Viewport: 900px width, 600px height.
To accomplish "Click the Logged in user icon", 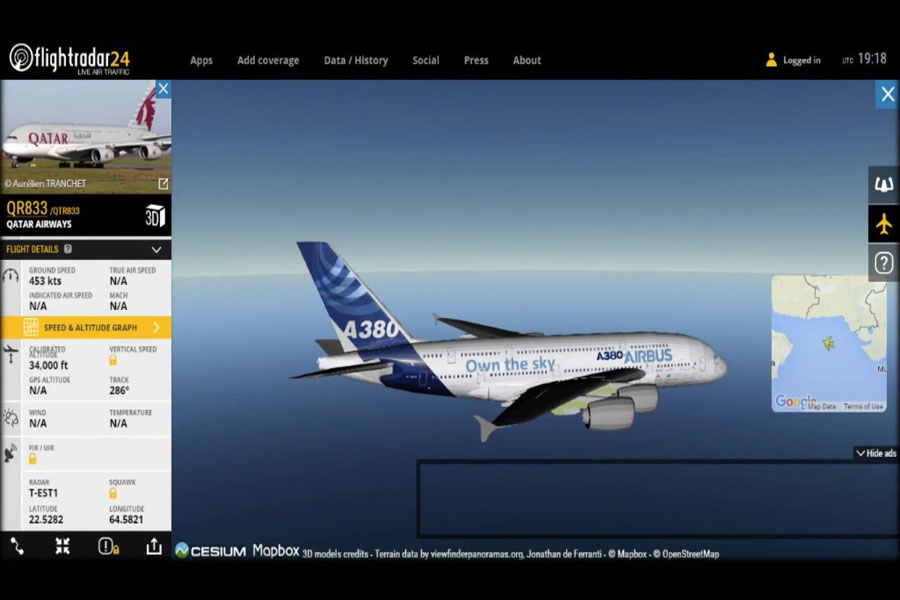I will pos(771,60).
